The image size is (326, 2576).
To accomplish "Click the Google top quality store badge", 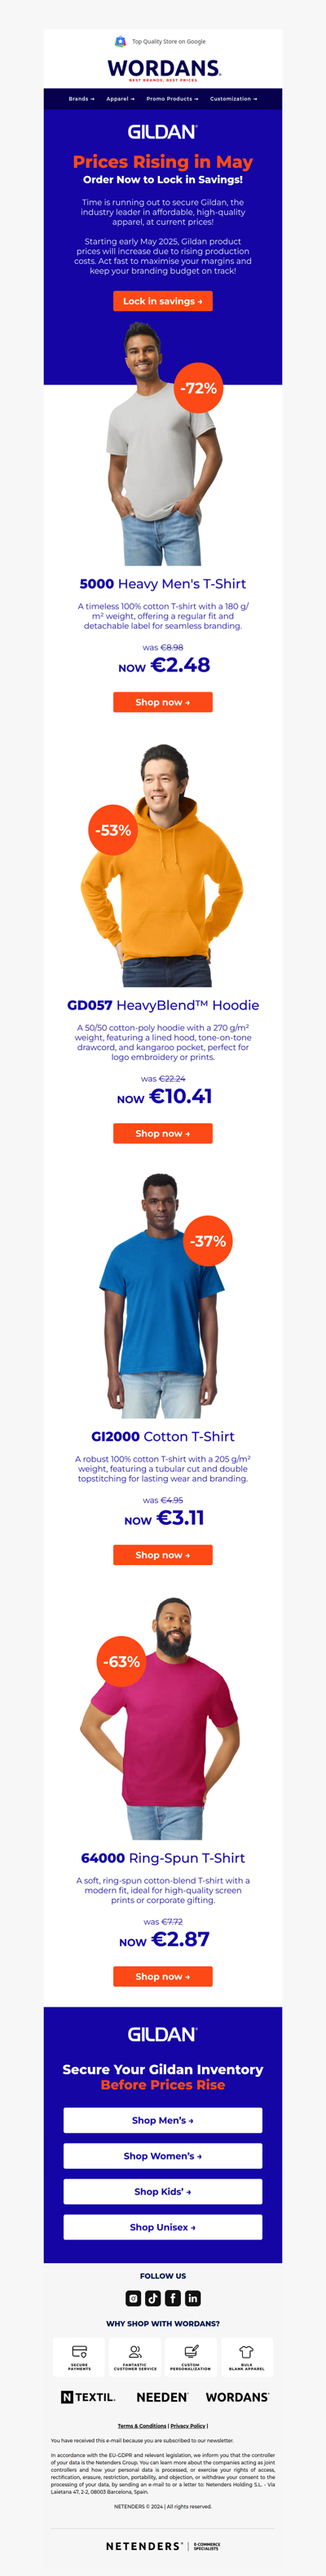I will [162, 42].
